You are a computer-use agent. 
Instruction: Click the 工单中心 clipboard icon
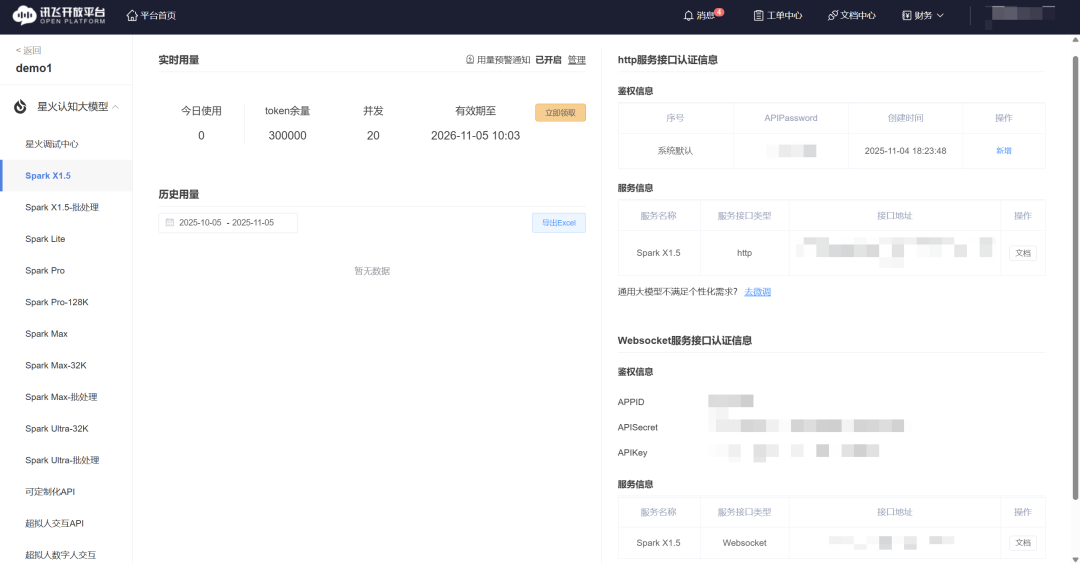tap(758, 15)
